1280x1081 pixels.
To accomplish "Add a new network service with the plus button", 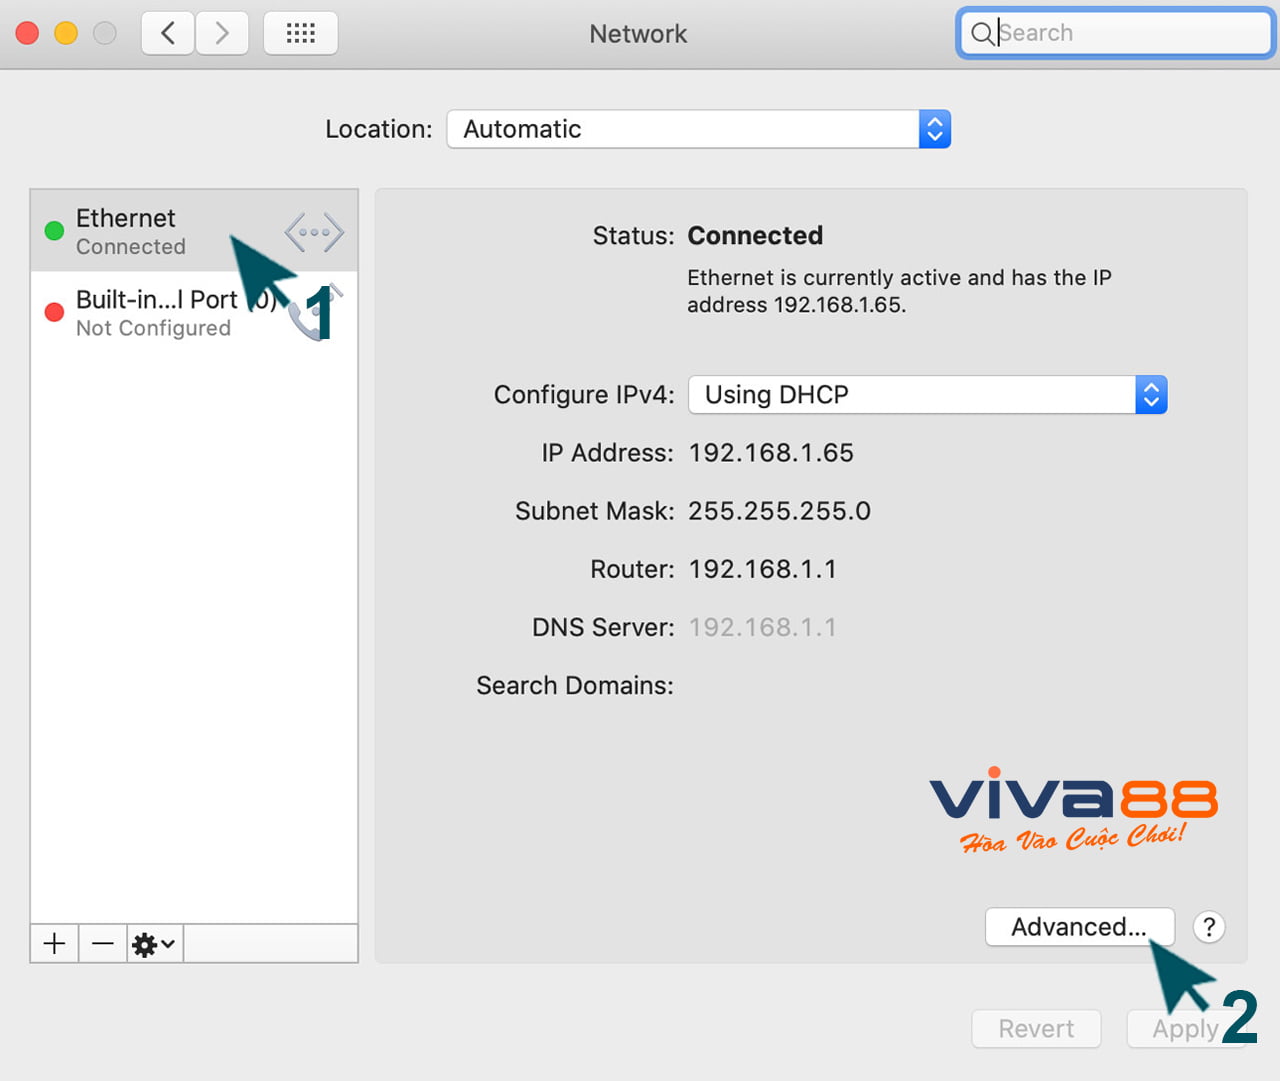I will pos(54,943).
